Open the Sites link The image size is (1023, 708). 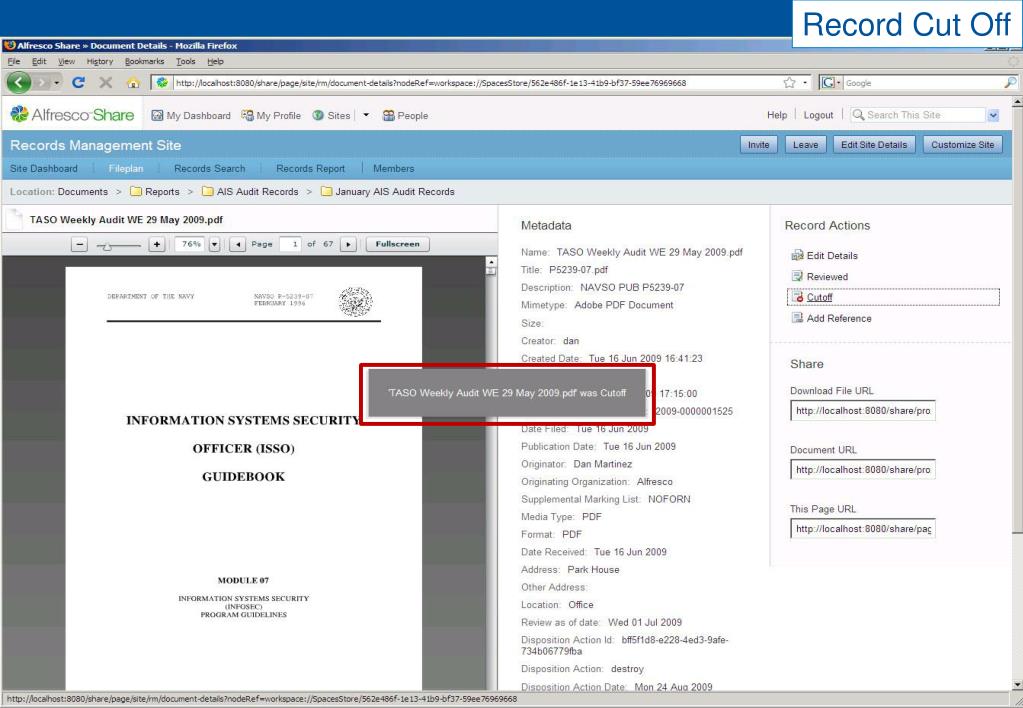coord(331,115)
